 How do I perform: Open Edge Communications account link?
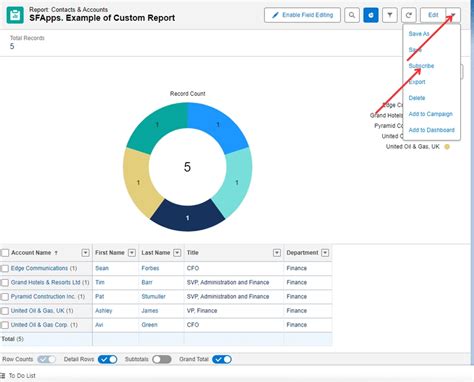point(39,268)
